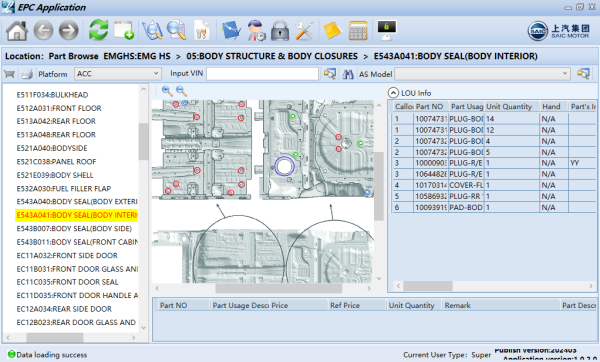Screen dimensions: 600x362
Task: Select E521E039:BODY SHELL entry
Action: pos(55,175)
